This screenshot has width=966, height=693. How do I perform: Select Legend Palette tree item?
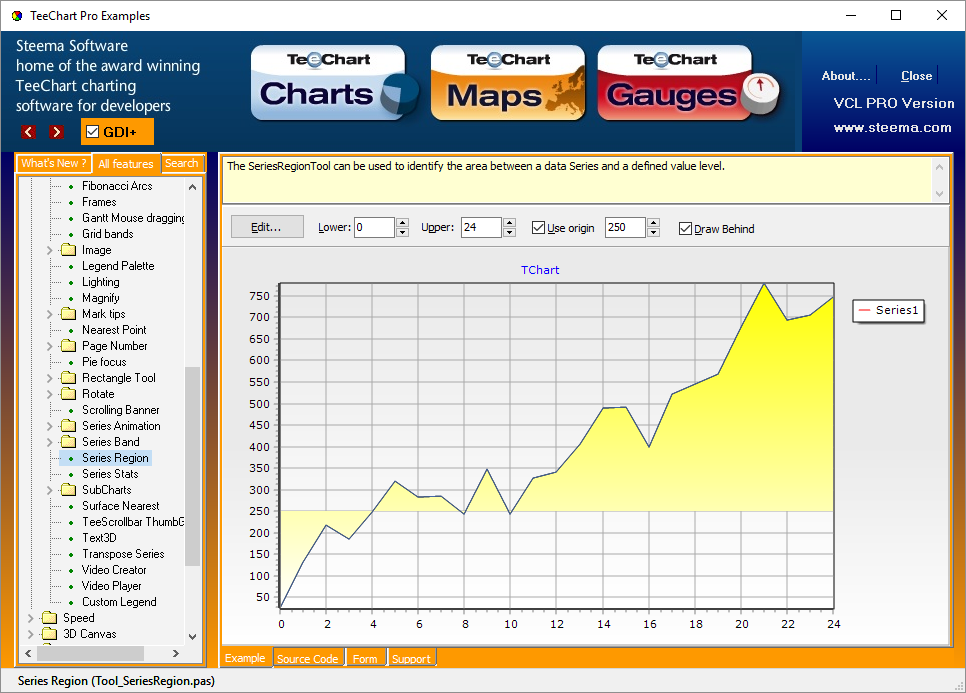pos(118,266)
